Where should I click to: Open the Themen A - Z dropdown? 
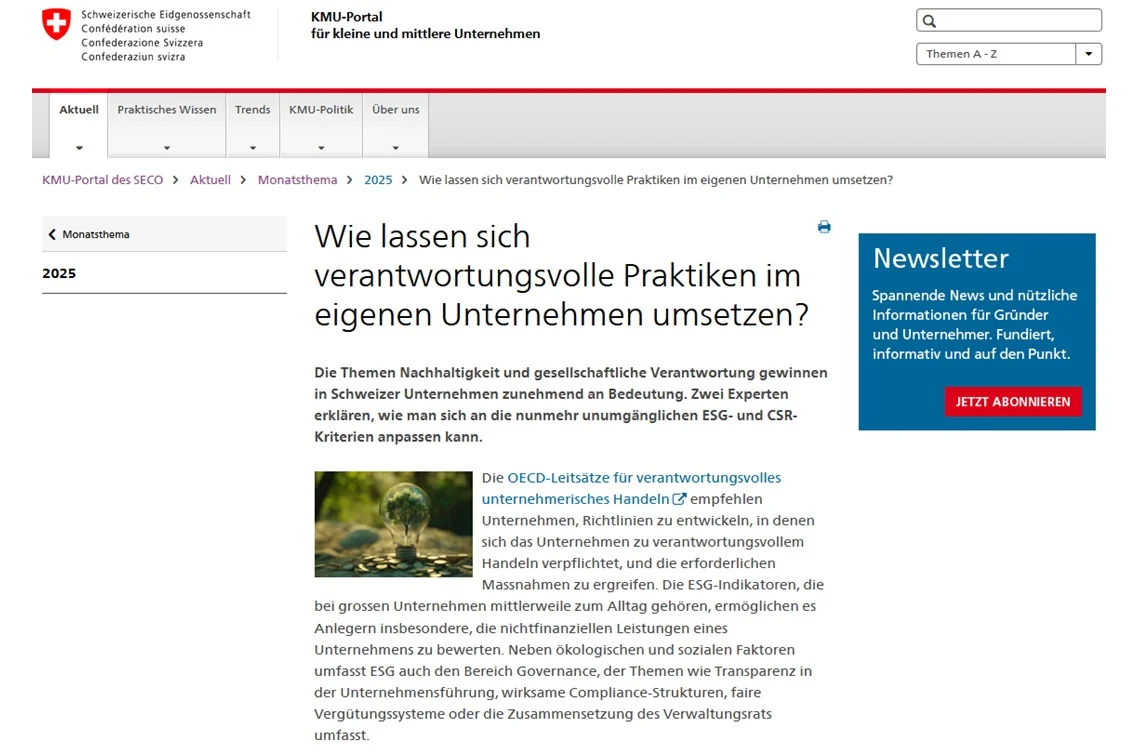click(x=1088, y=54)
